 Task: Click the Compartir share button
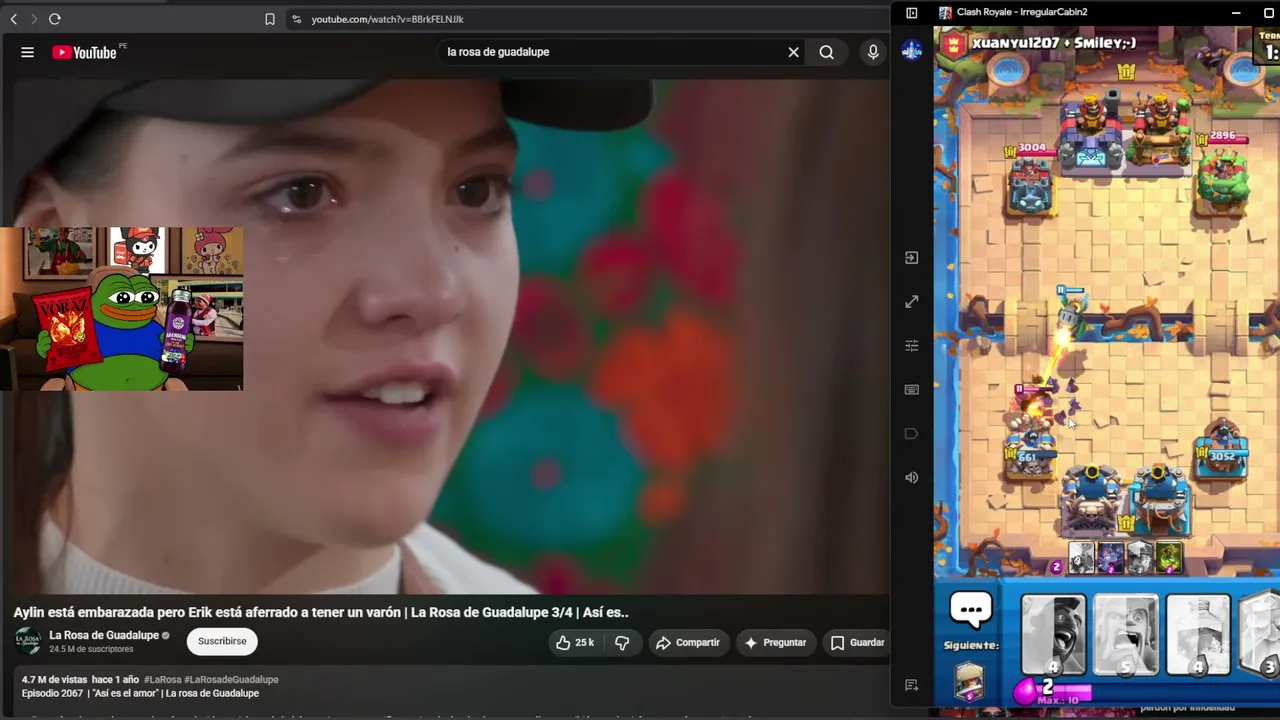point(688,642)
